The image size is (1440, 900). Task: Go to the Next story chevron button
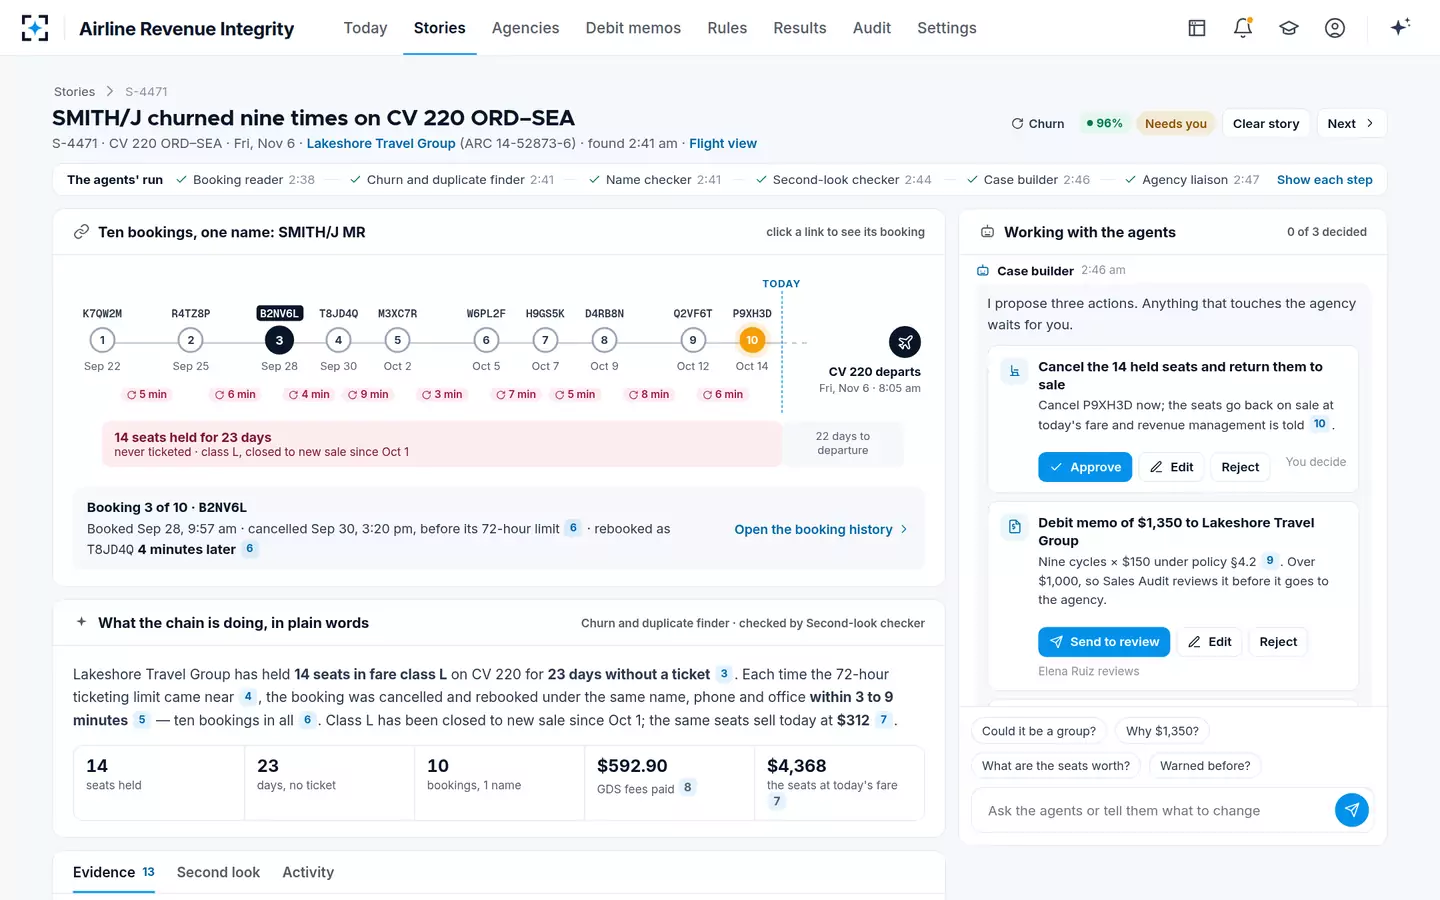(x=1351, y=124)
